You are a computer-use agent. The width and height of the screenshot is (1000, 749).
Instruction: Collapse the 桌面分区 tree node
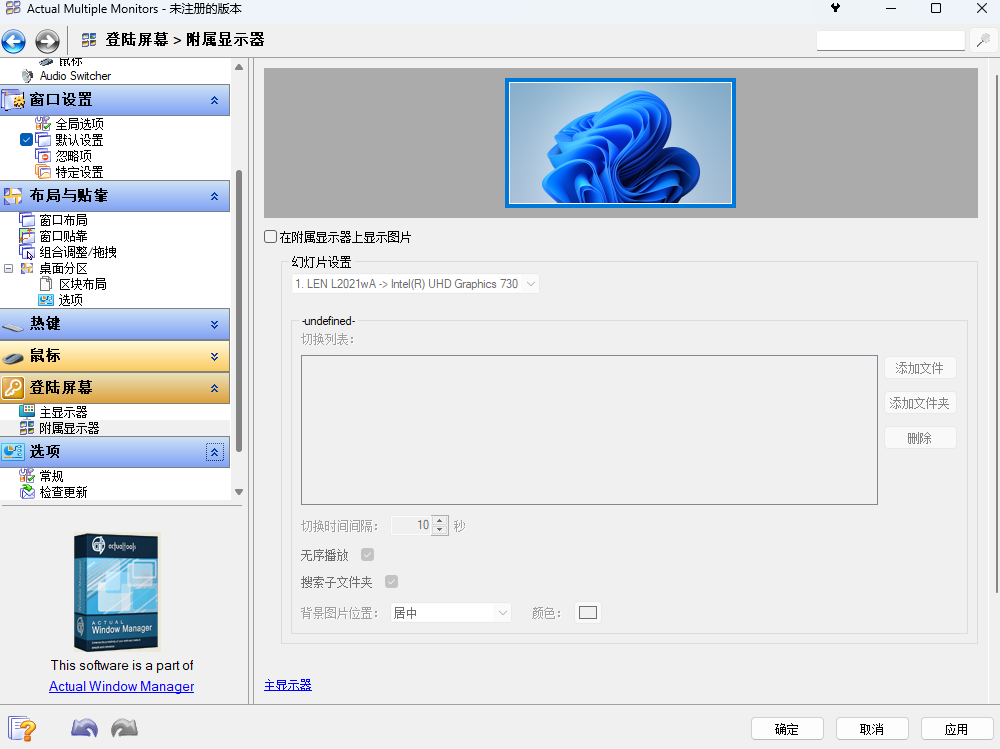coord(8,269)
